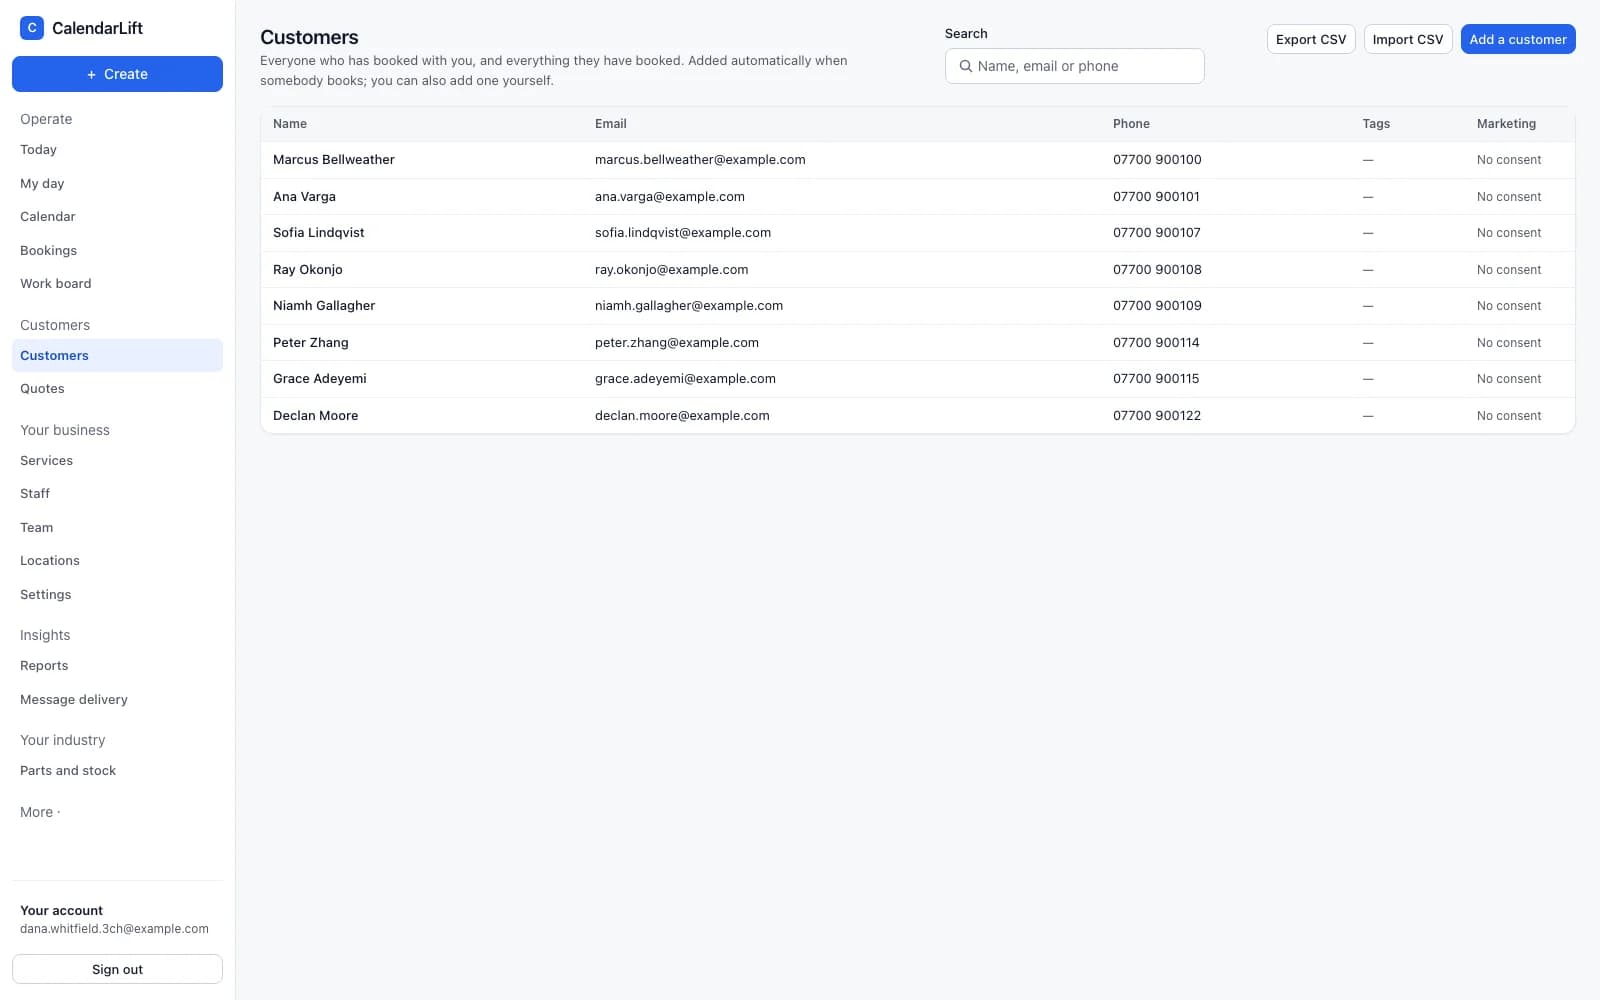Open Niamh Gallagher customer row
This screenshot has height=1000, width=1600.
917,306
